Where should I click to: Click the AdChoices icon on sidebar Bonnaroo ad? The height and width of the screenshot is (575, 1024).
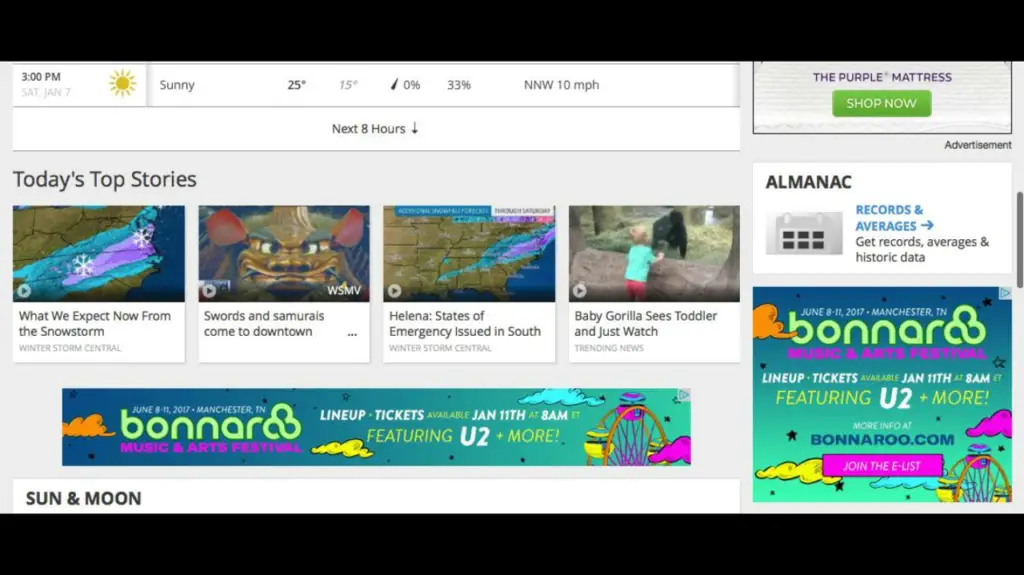point(1005,293)
